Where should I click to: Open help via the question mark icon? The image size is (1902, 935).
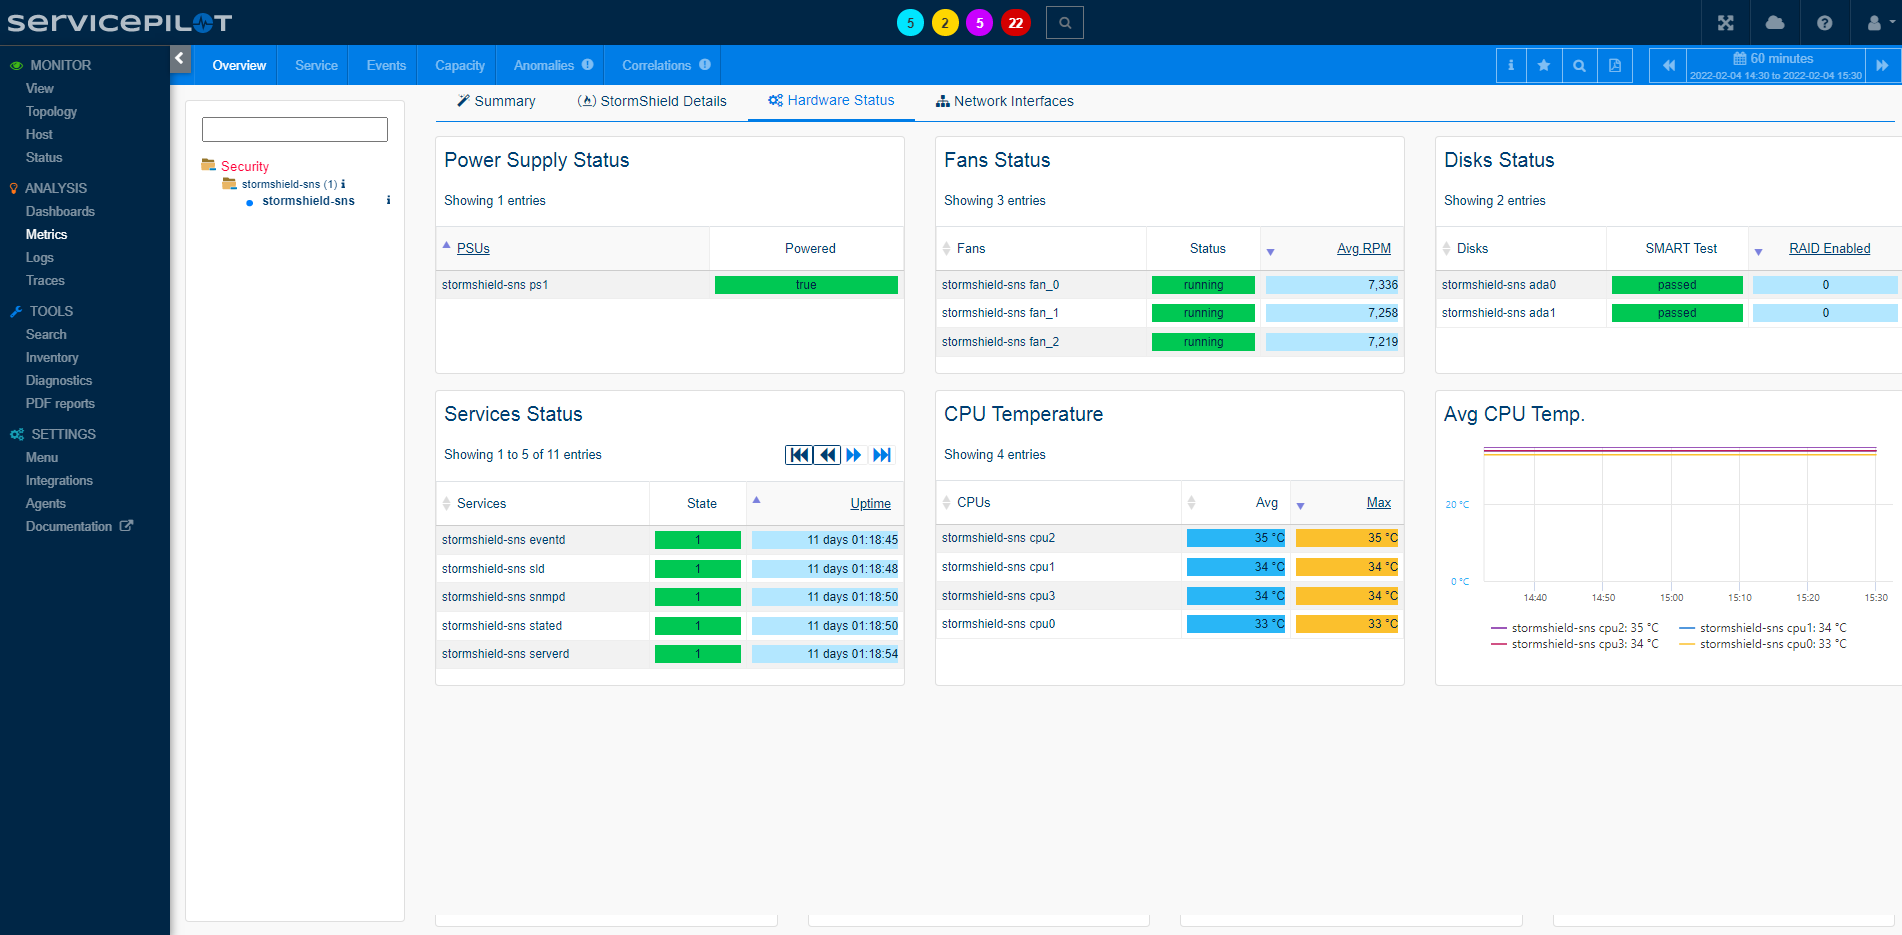[1824, 23]
